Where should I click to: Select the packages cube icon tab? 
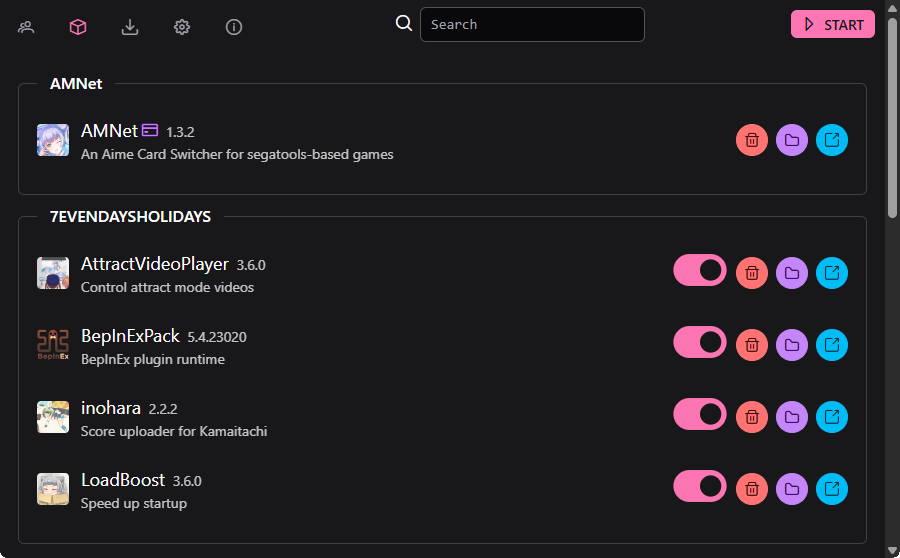click(78, 27)
